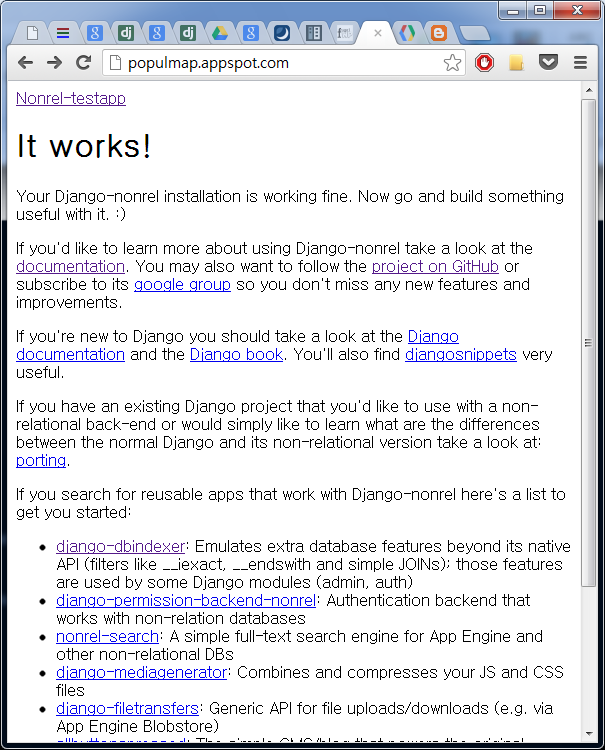Open the django-dbindexer link

(121, 546)
